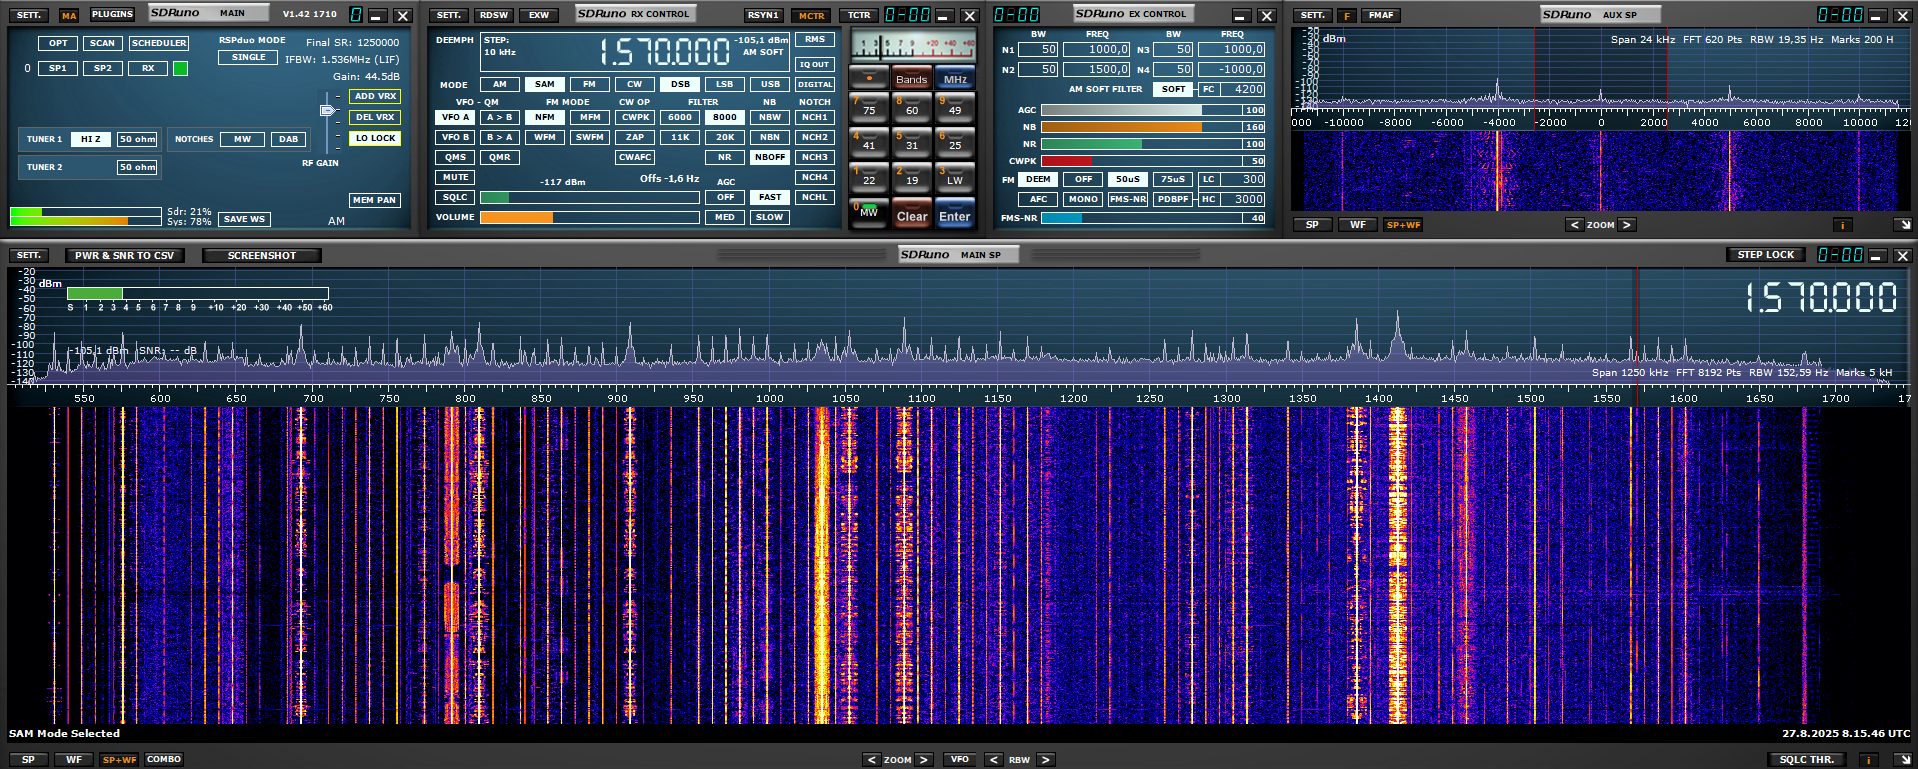Viewport: 1918px width, 769px height.
Task: Toggle HI Z input for Tuner 1
Action: (90, 139)
